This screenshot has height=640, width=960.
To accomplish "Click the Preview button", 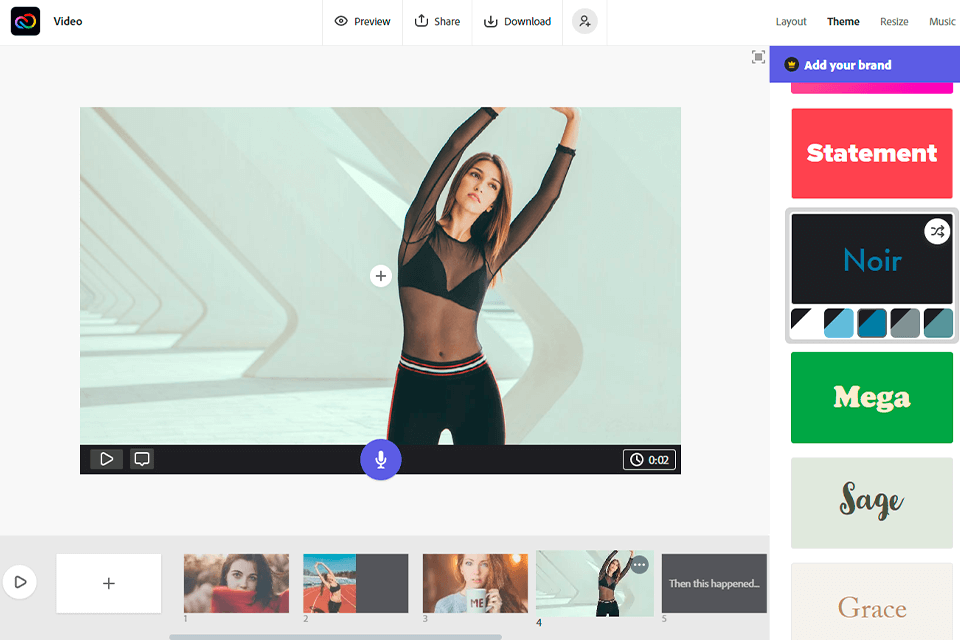I will pyautogui.click(x=362, y=21).
